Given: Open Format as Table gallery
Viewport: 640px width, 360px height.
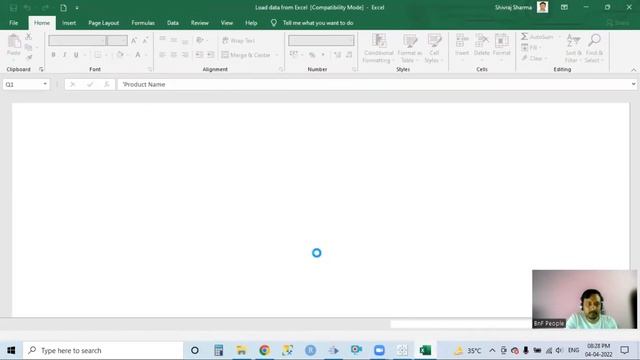Looking at the screenshot, I should coord(409,49).
